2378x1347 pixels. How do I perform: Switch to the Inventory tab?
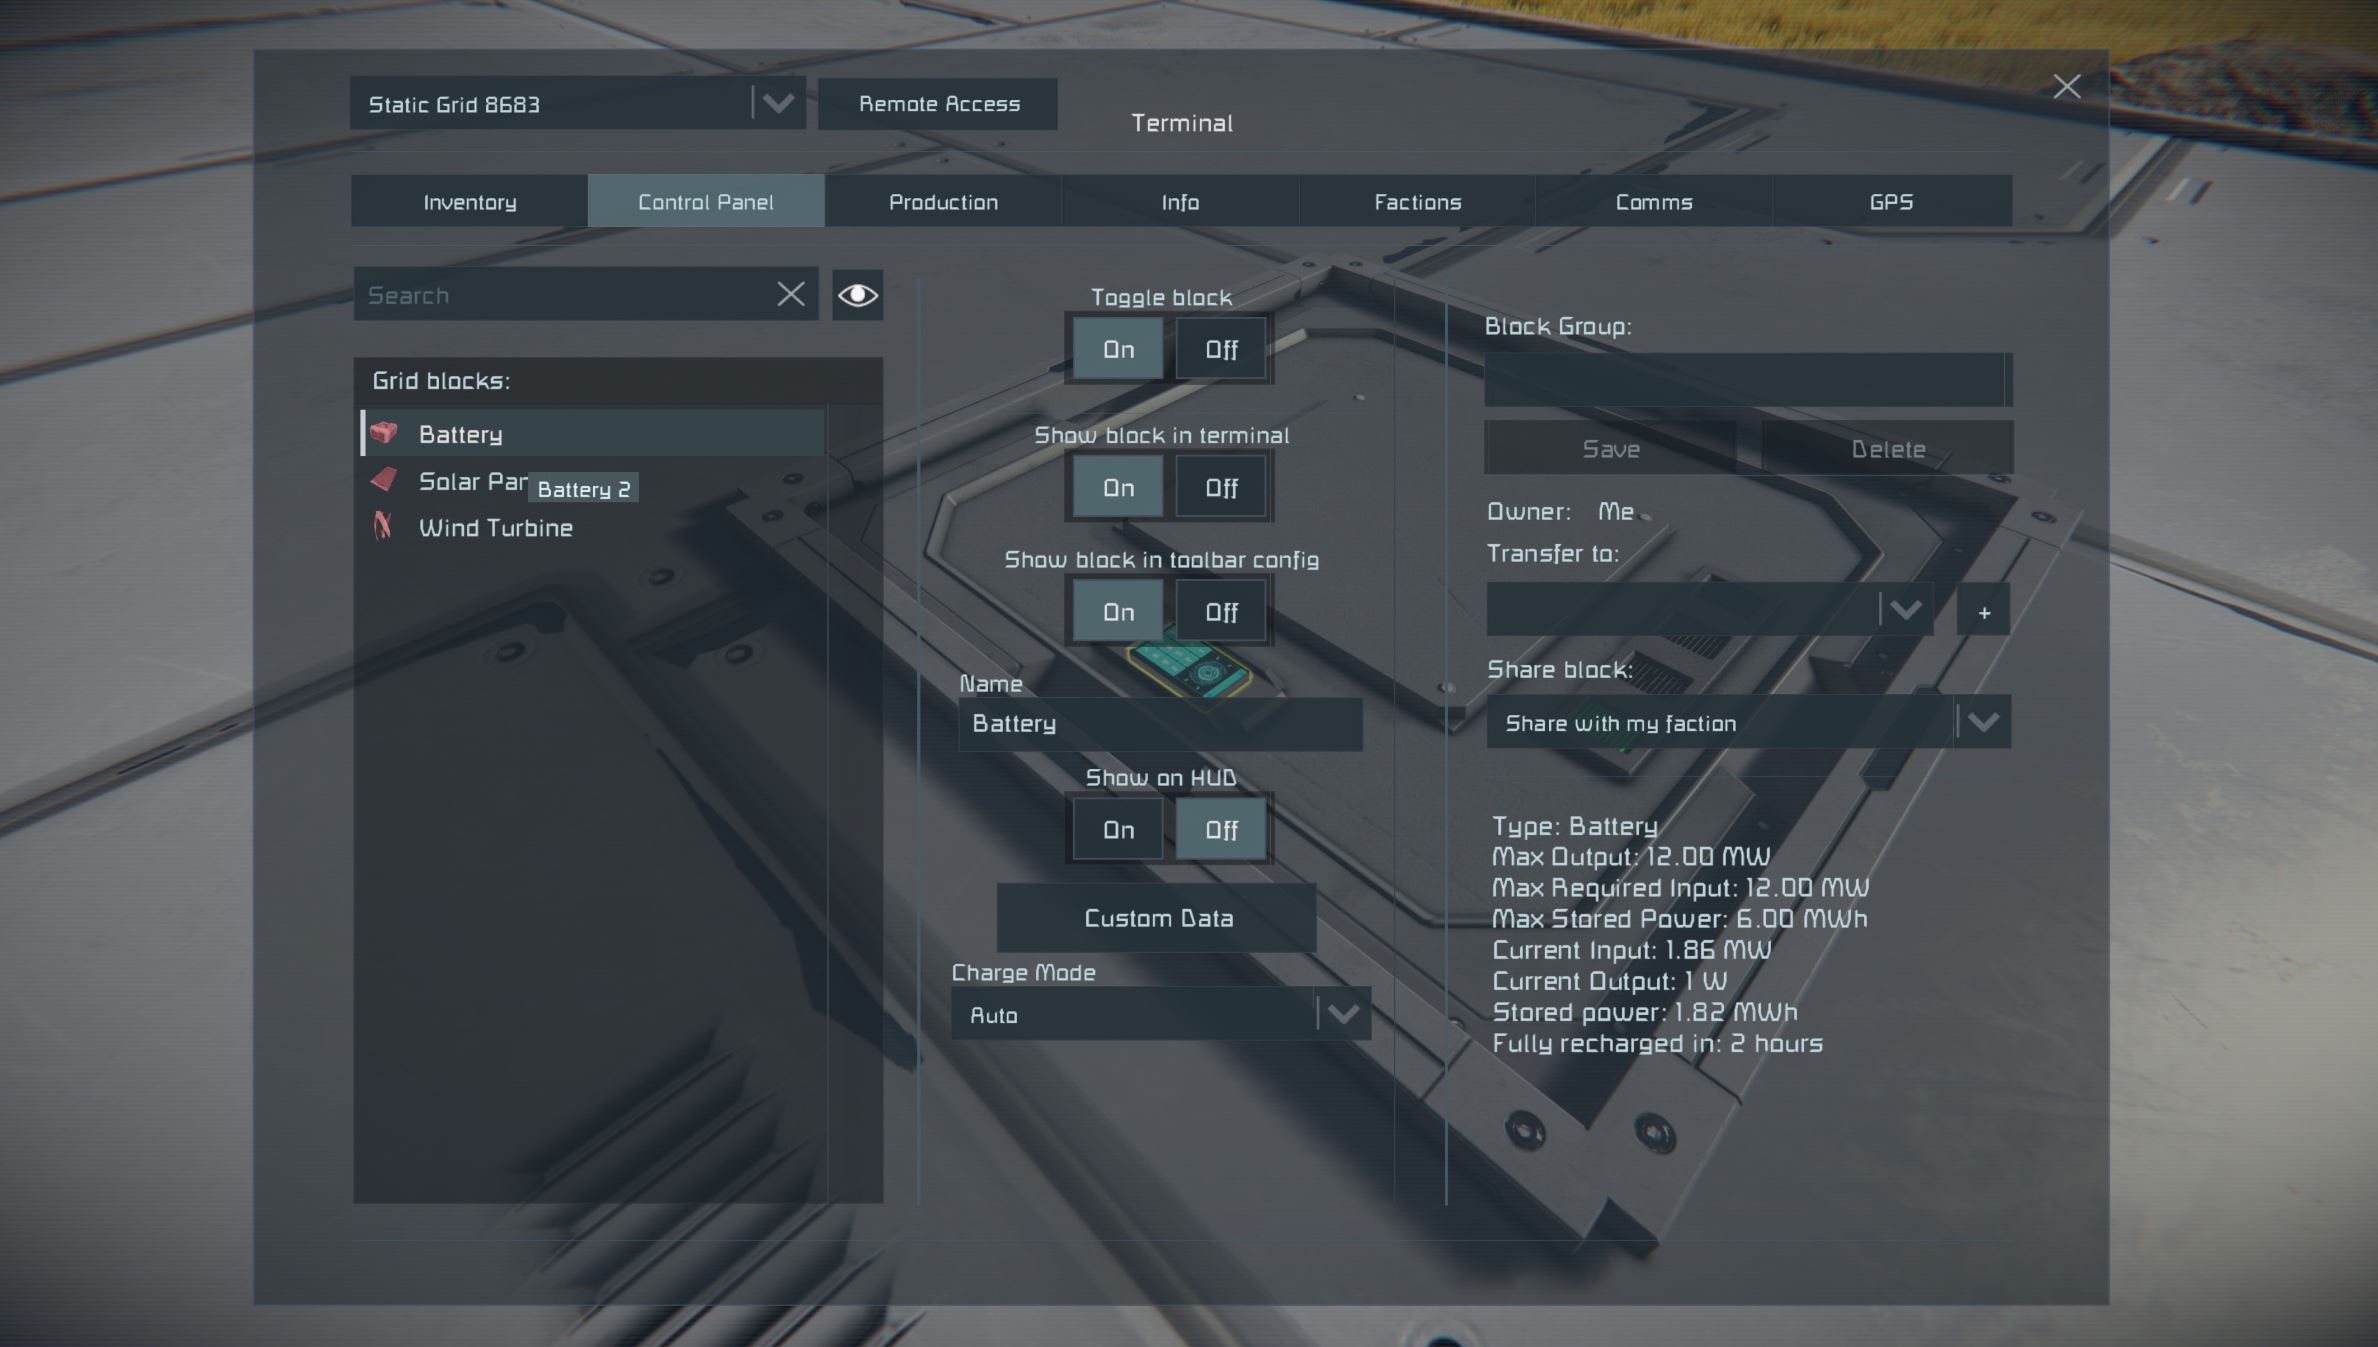[x=469, y=201]
